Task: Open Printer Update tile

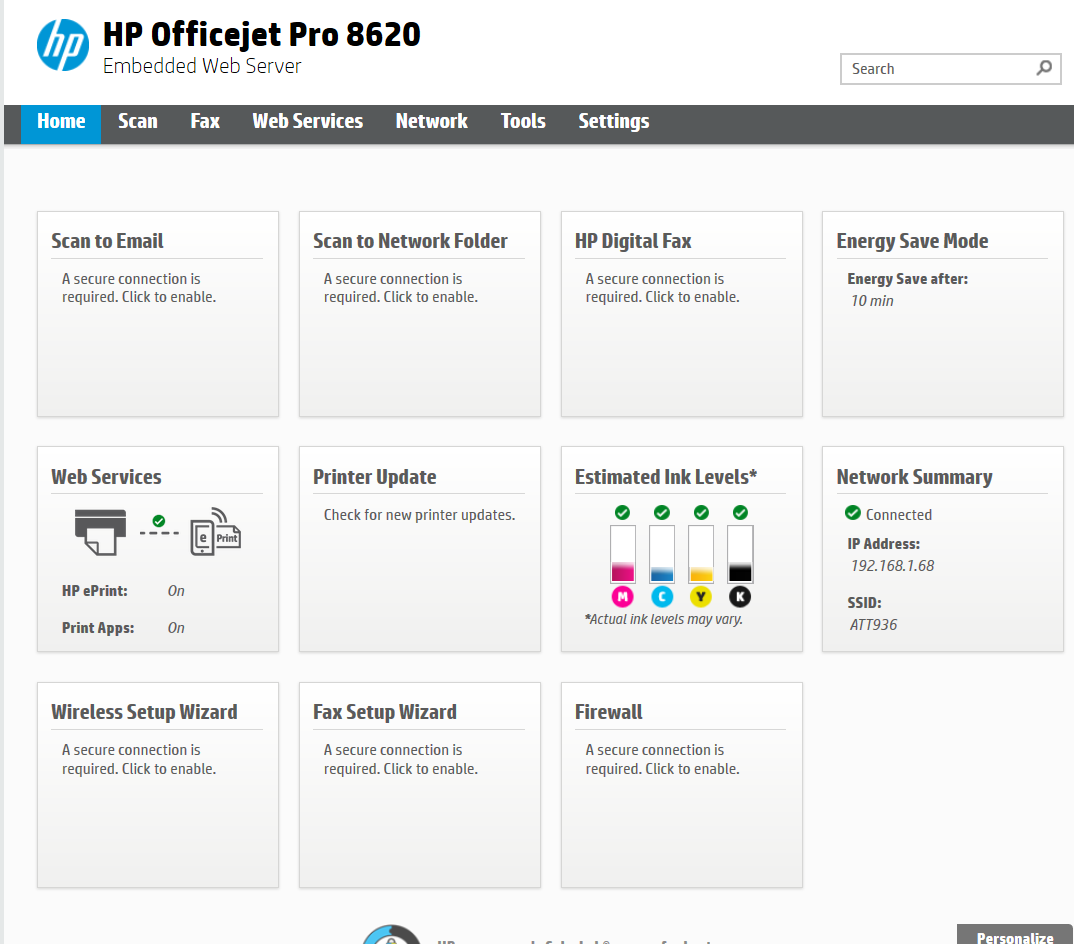Action: click(419, 549)
